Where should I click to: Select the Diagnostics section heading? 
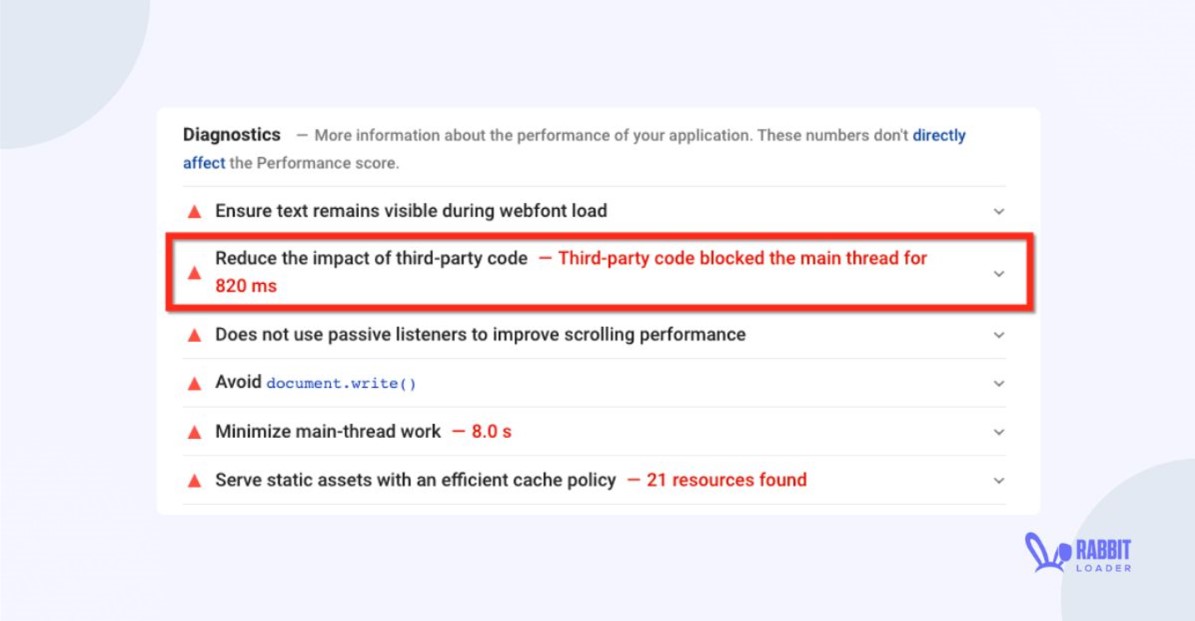point(232,135)
